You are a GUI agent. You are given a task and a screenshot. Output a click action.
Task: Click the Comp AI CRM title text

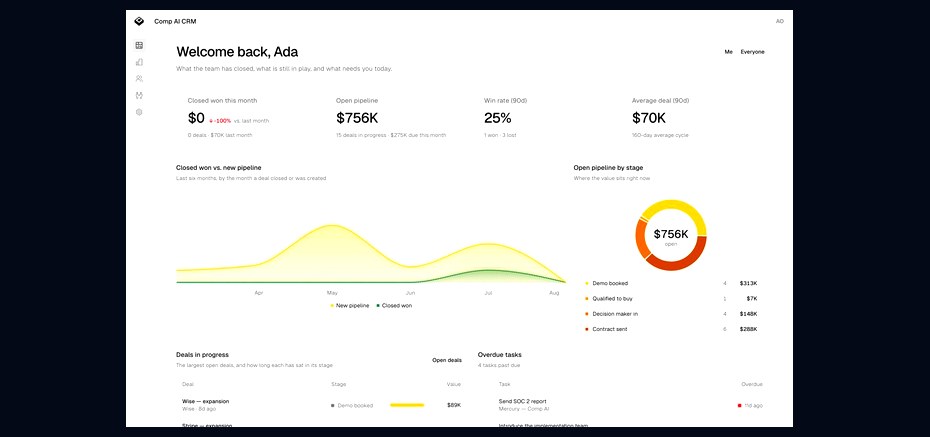click(175, 21)
